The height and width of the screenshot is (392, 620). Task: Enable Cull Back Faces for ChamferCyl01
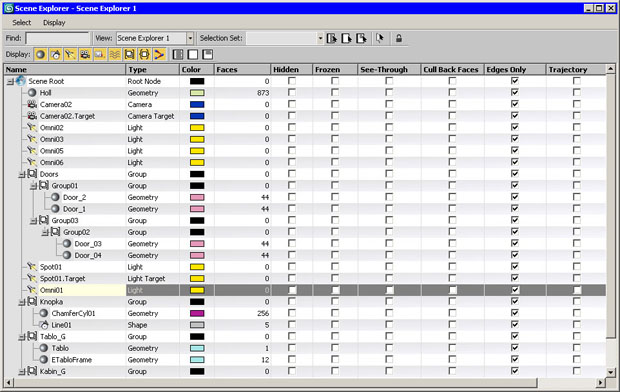(452, 313)
